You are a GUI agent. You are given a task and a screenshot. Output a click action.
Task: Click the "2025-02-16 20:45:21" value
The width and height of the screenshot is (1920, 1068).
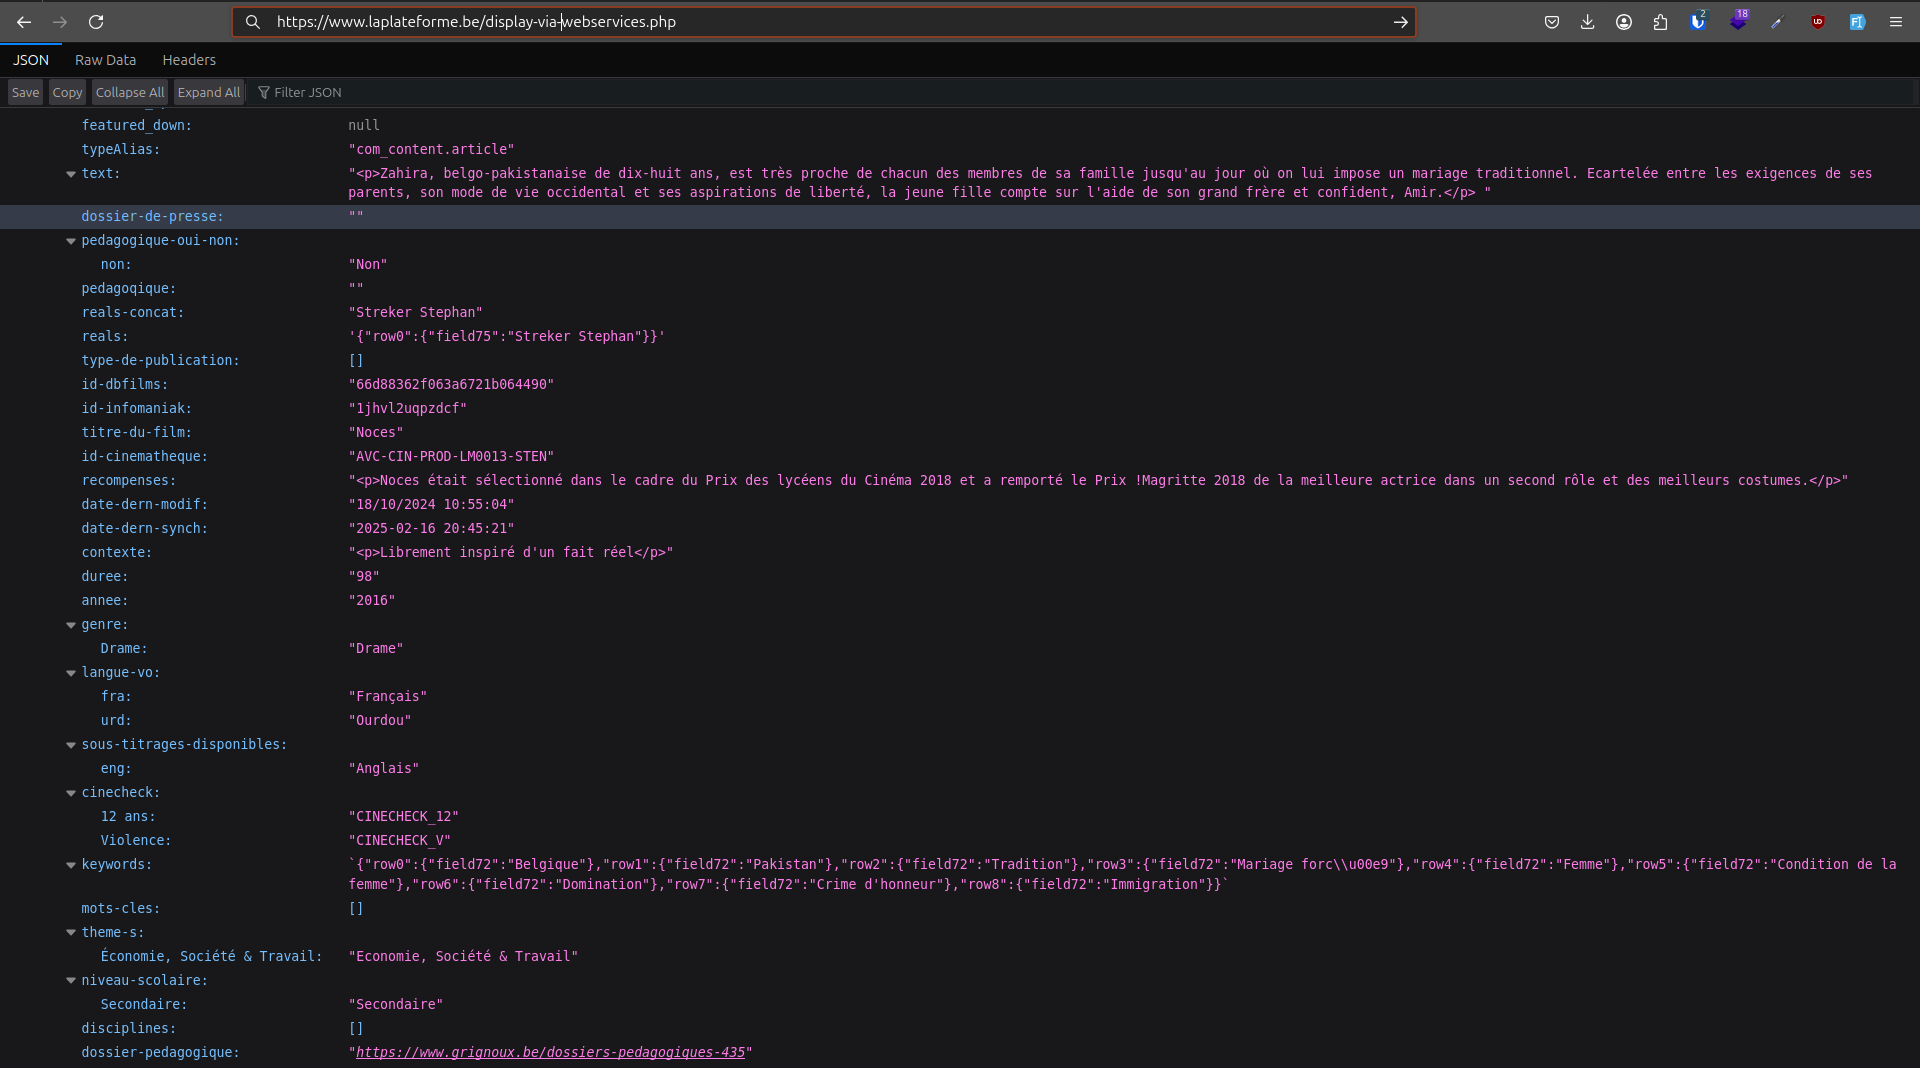click(431, 528)
